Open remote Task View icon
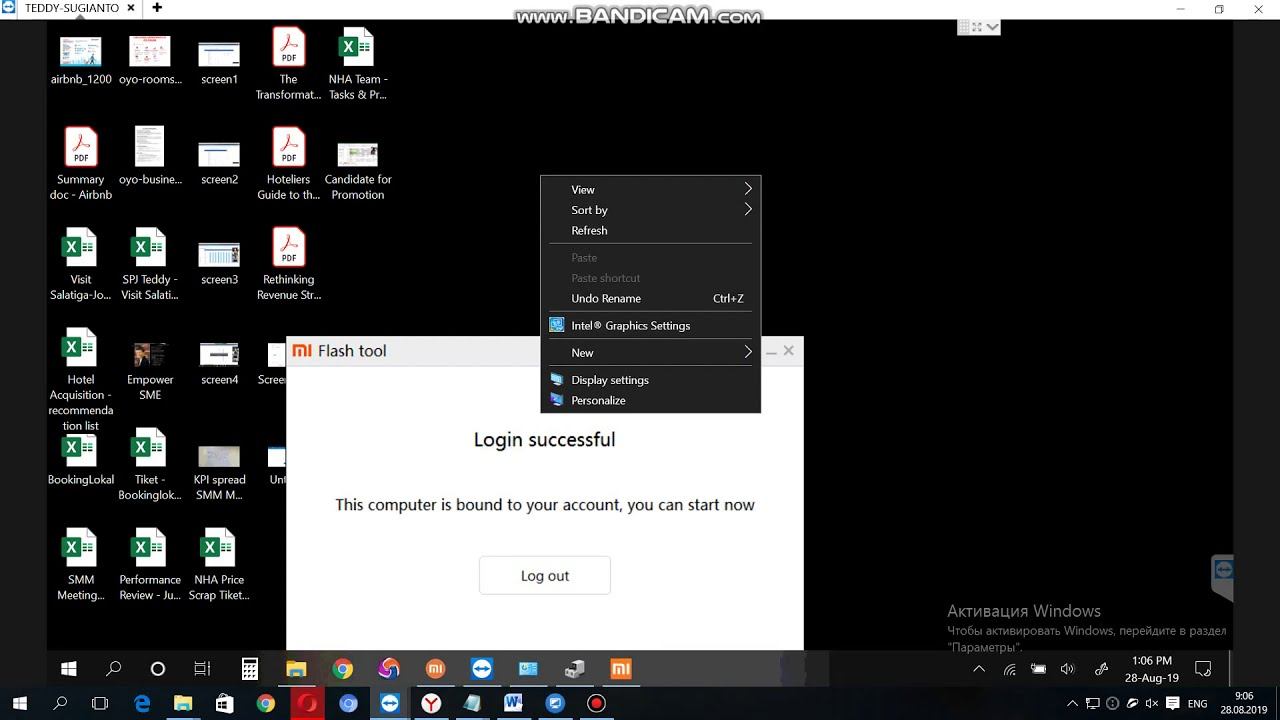Viewport: 1280px width, 720px height. coord(202,669)
